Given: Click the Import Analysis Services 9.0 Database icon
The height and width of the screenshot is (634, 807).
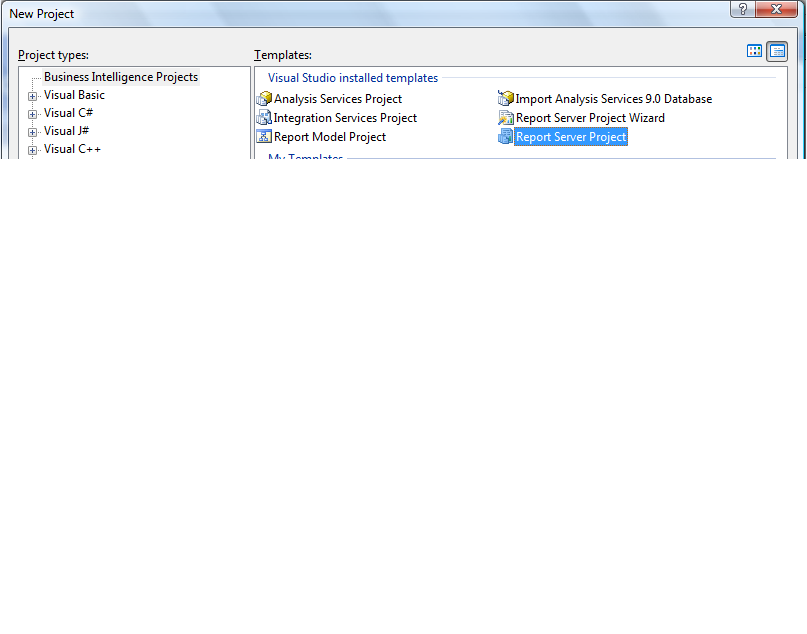Looking at the screenshot, I should [505, 98].
